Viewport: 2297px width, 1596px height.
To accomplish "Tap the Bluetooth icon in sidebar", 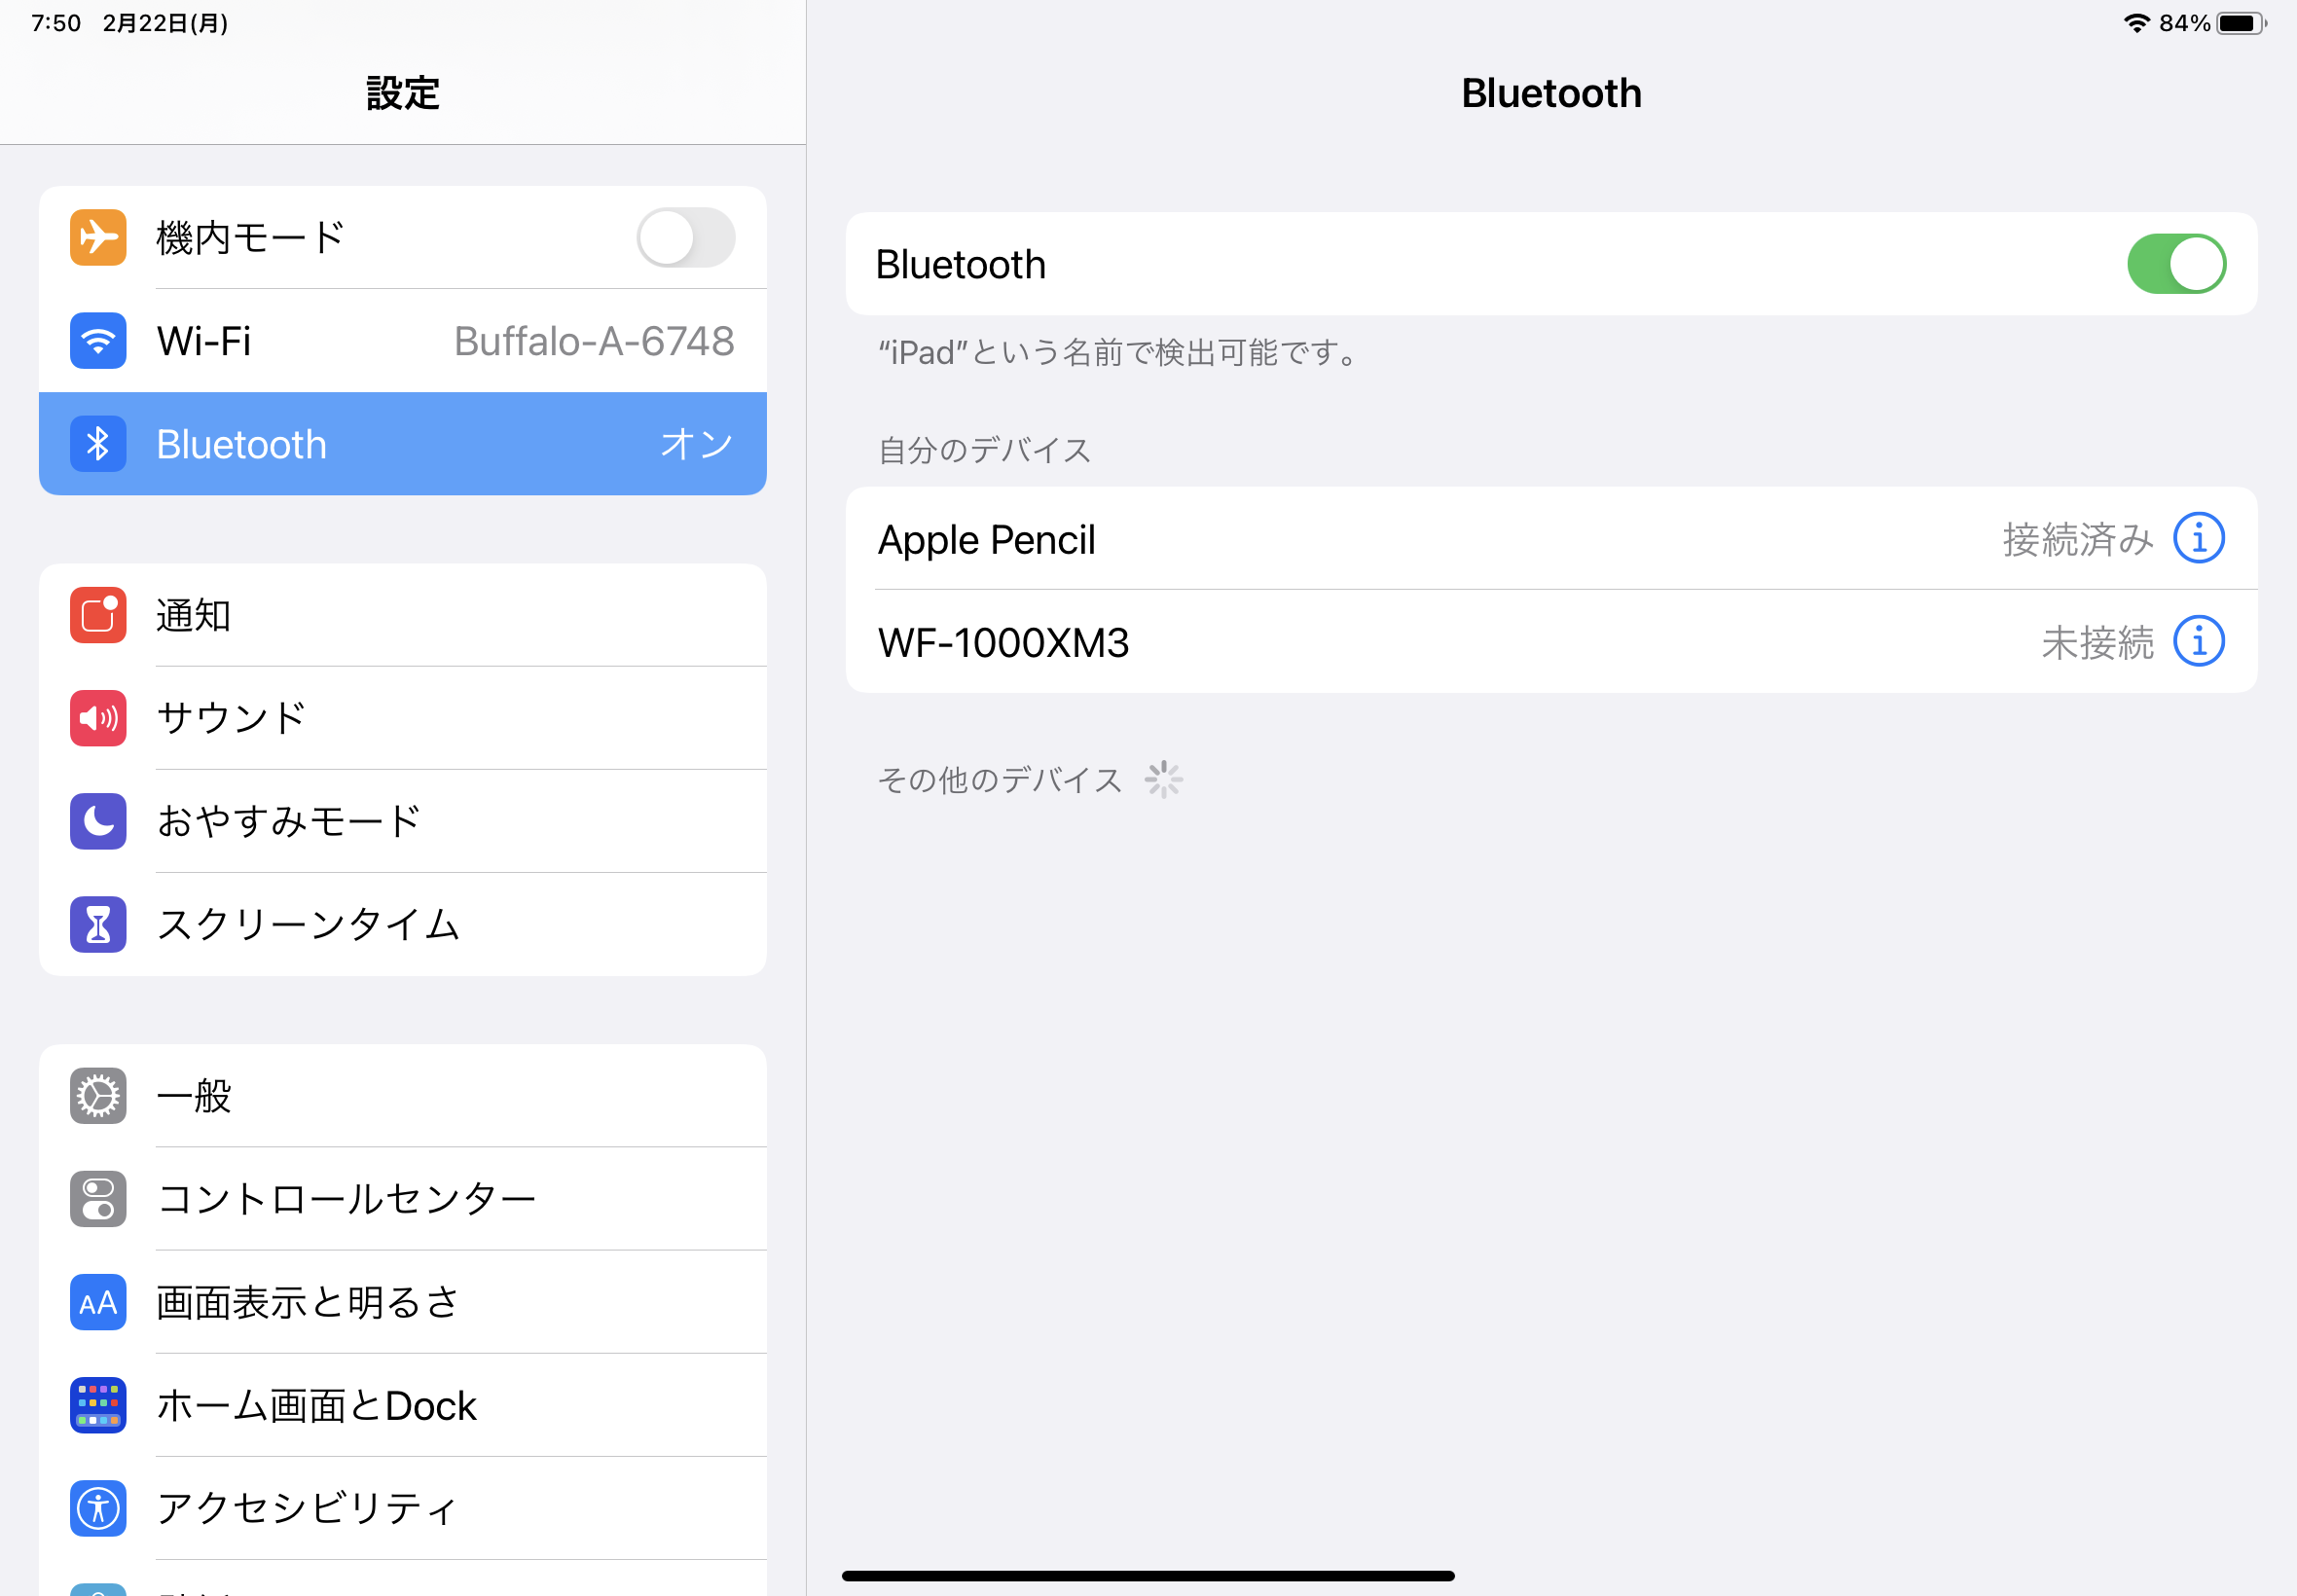I will pos(98,444).
